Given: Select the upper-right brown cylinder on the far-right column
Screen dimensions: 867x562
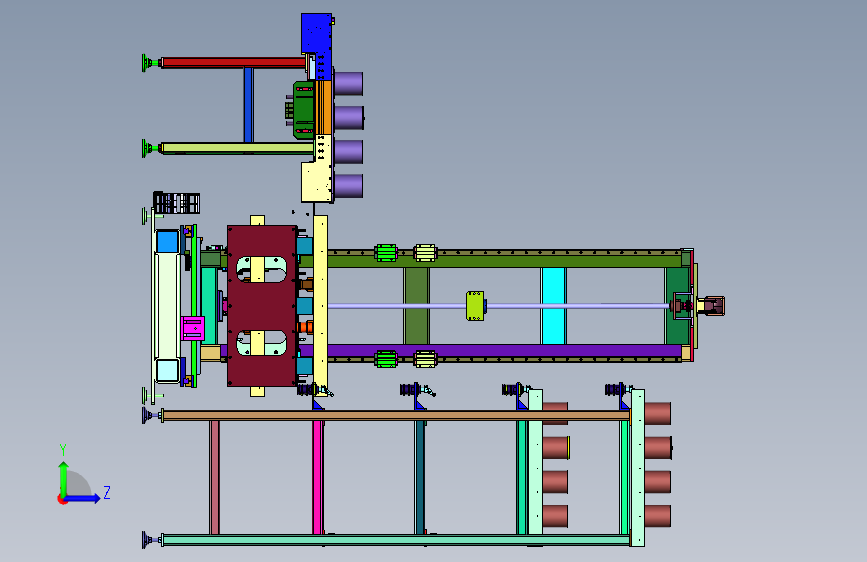Looking at the screenshot, I should tap(658, 414).
